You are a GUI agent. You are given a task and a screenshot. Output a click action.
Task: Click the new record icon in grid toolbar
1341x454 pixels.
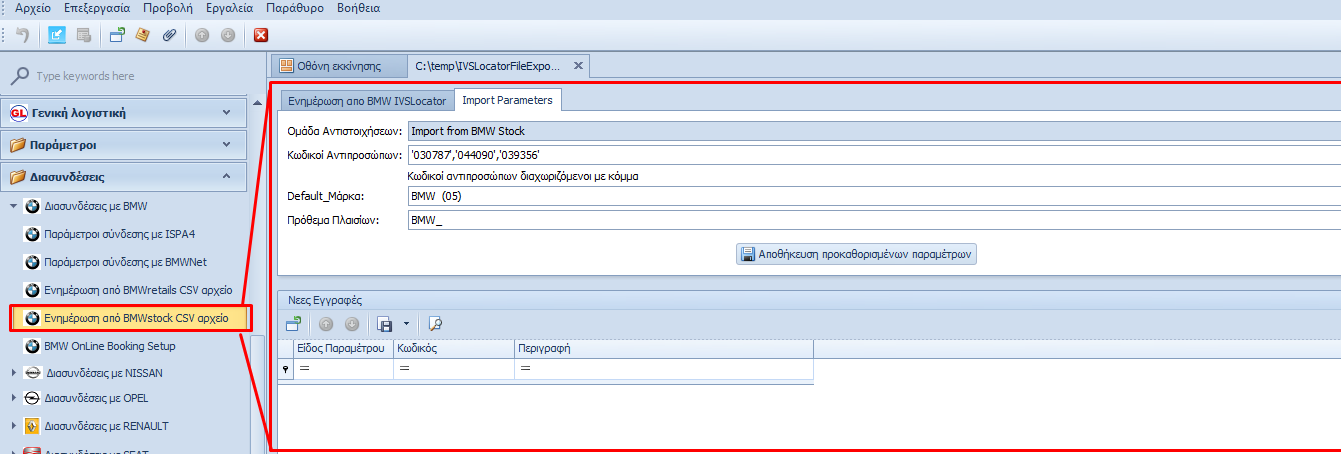[293, 323]
